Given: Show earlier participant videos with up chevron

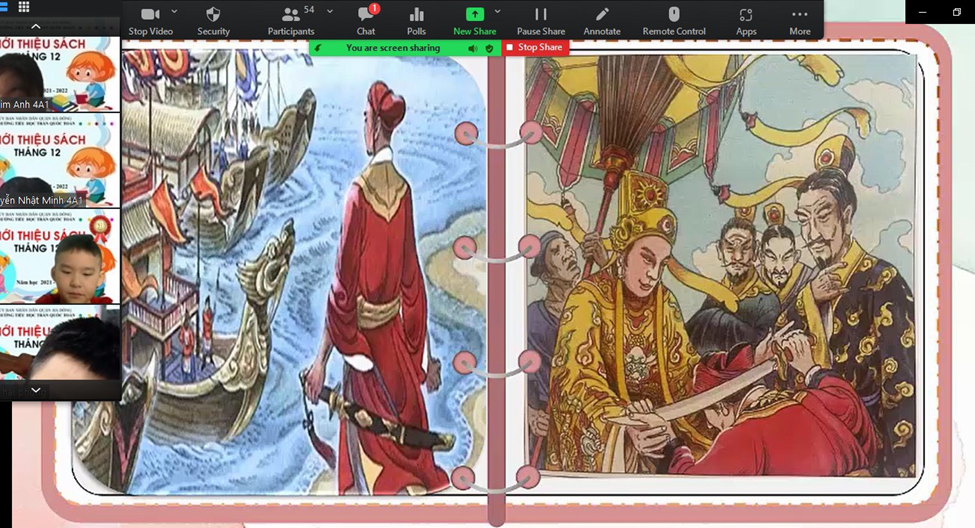Looking at the screenshot, I should (36, 26).
